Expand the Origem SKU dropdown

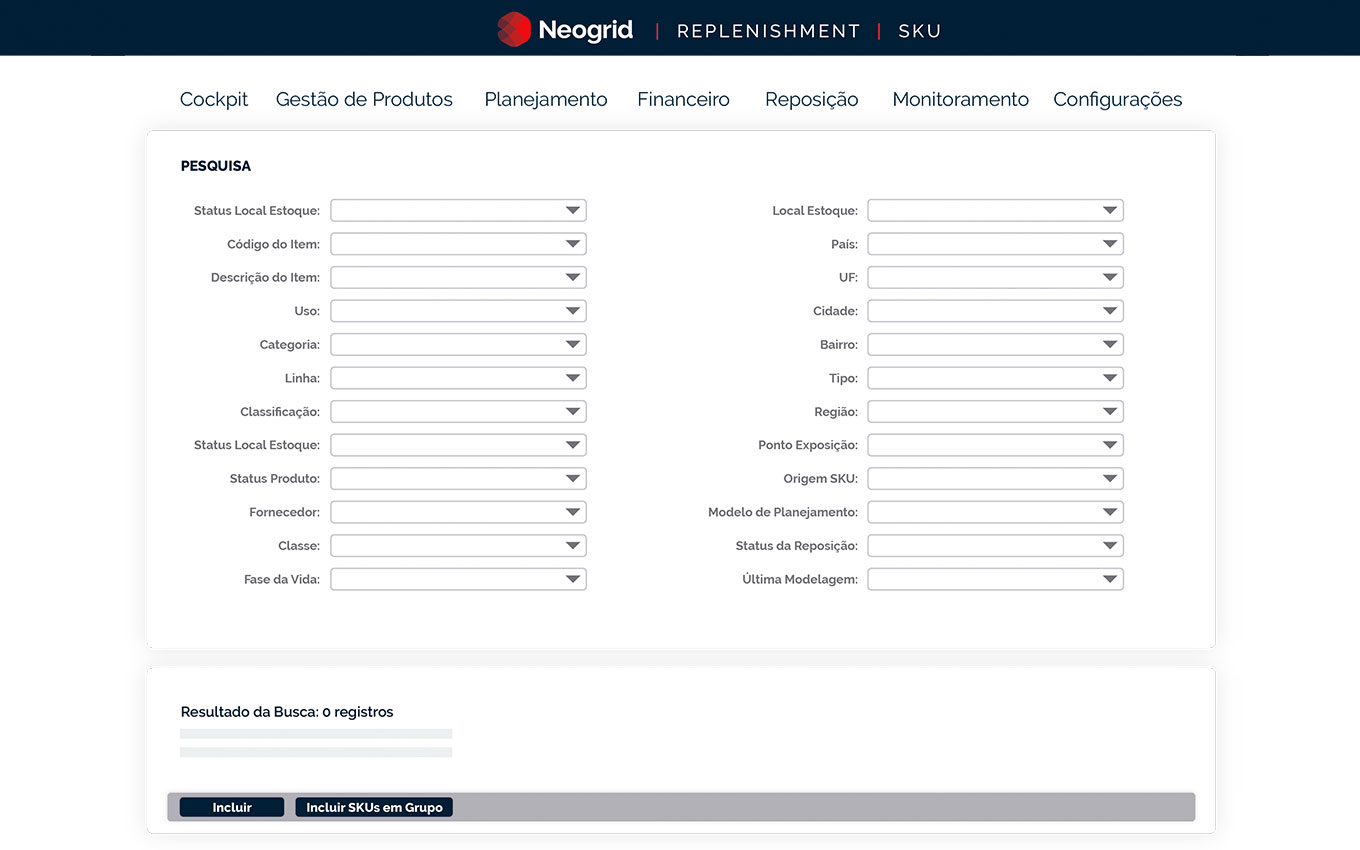(x=1109, y=479)
